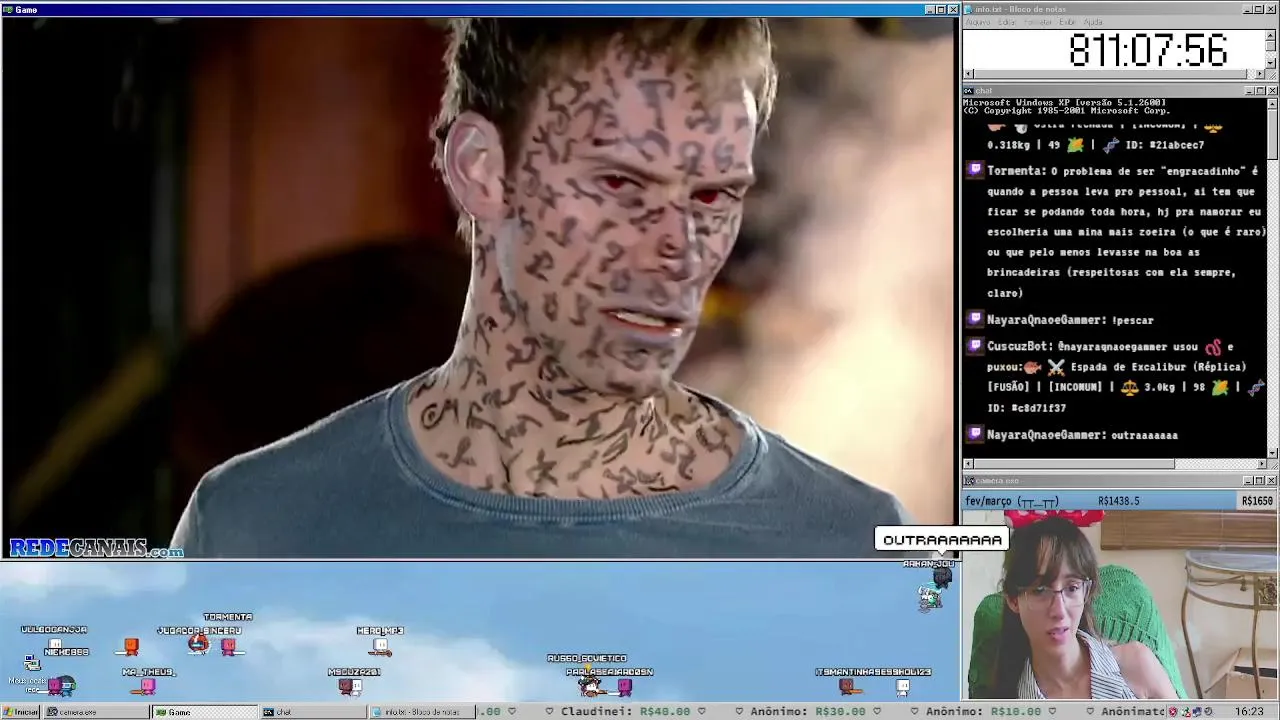The image size is (1280, 720).
Task: Click the HERO_MP3 avatar in game strip
Action: 380,647
